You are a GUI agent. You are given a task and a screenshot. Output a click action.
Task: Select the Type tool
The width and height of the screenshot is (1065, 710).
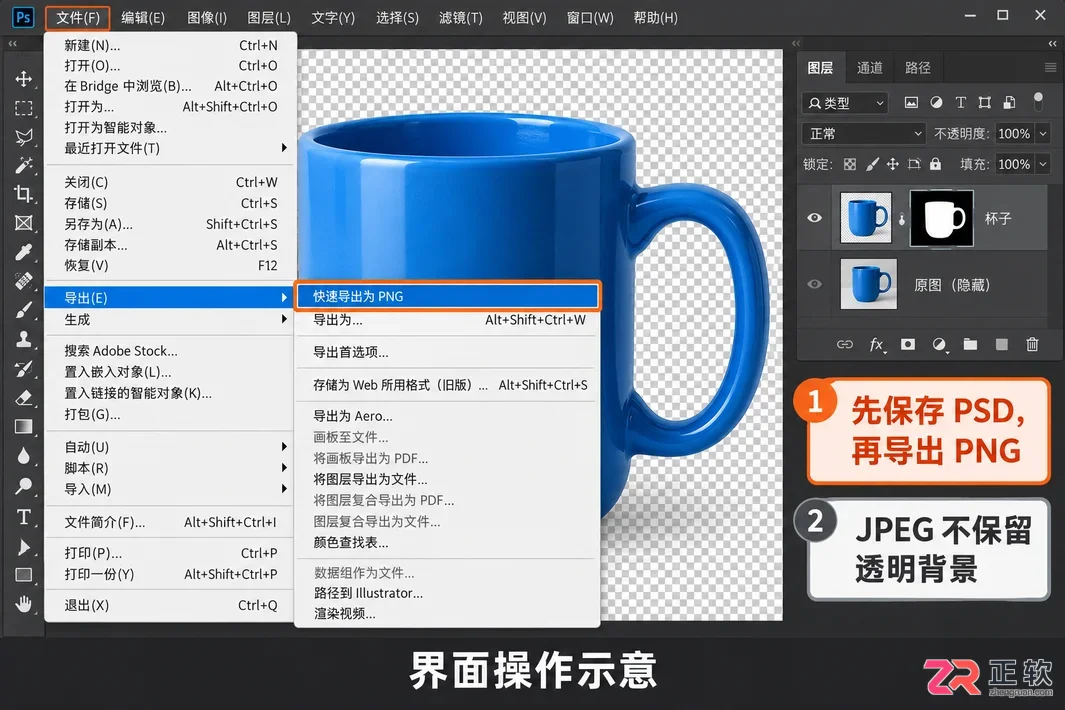(x=23, y=517)
